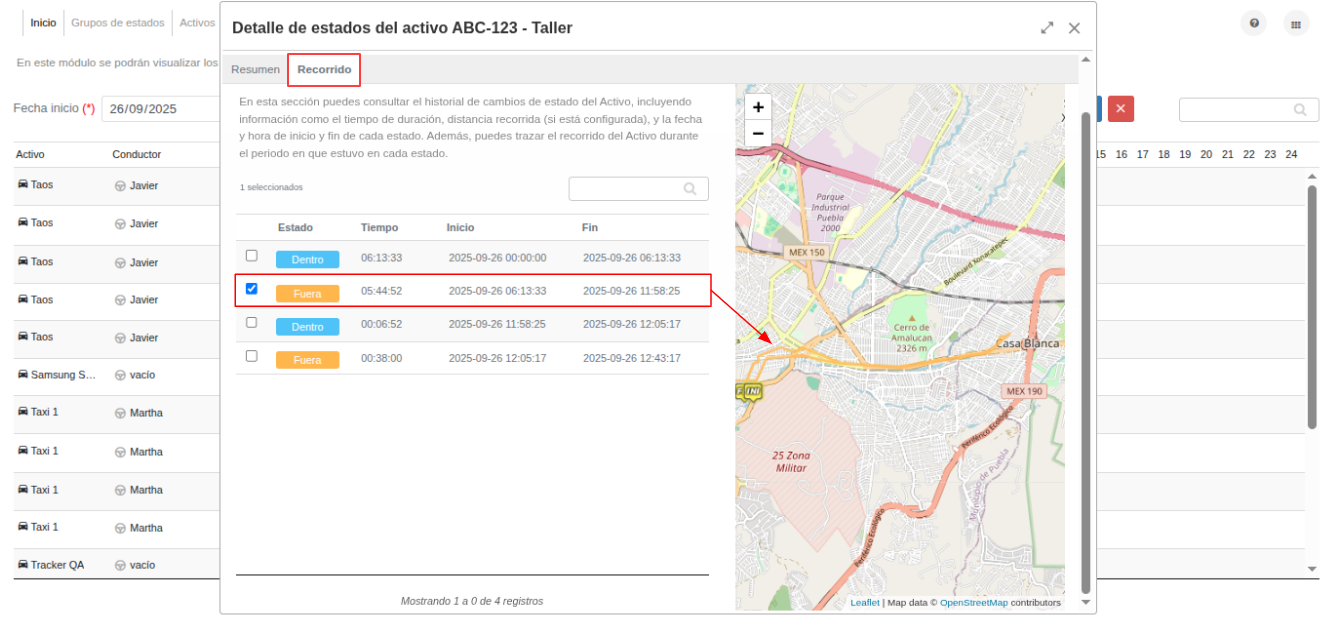Focus the search field in the Recorrido table
This screenshot has width=1328, height=623.
[638, 188]
